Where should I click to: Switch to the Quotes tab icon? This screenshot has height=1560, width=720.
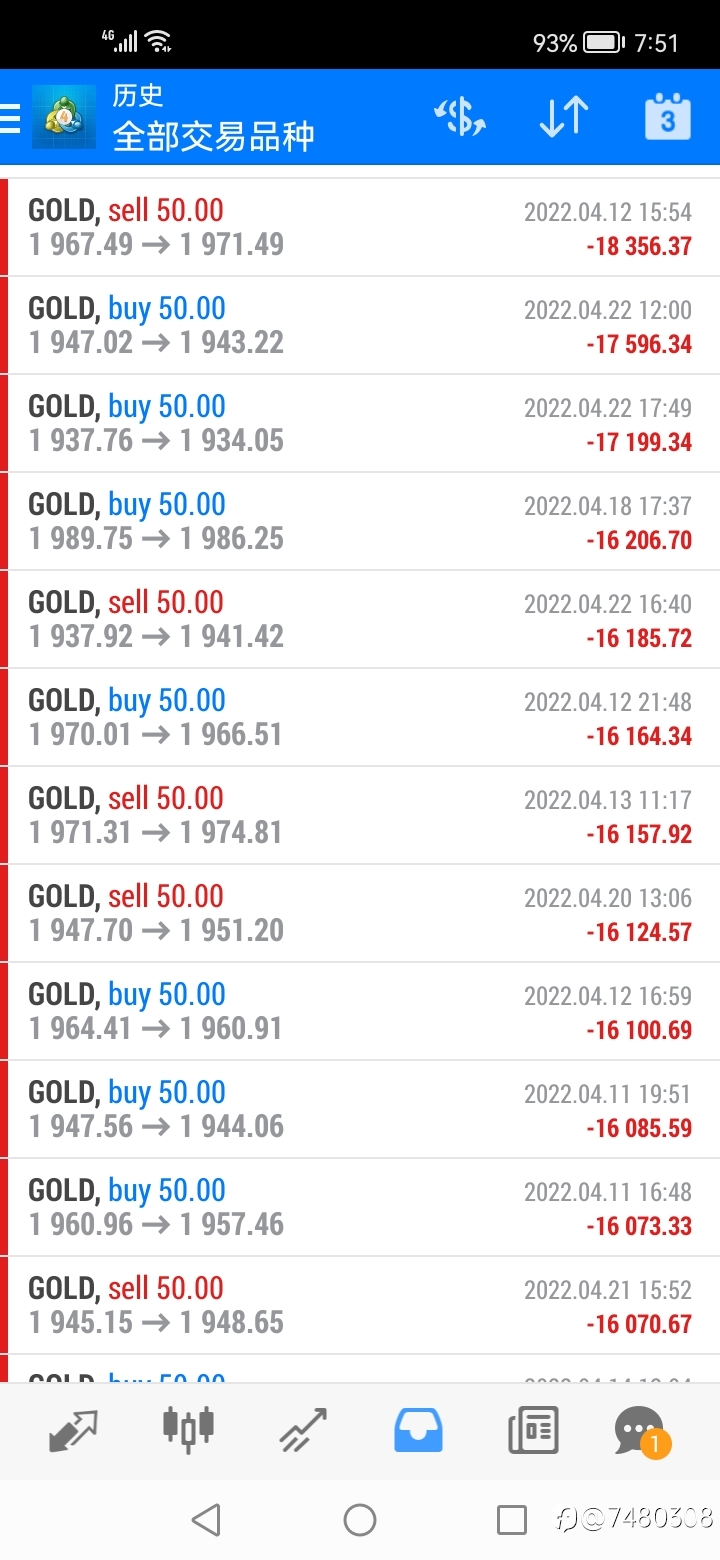[x=74, y=1431]
